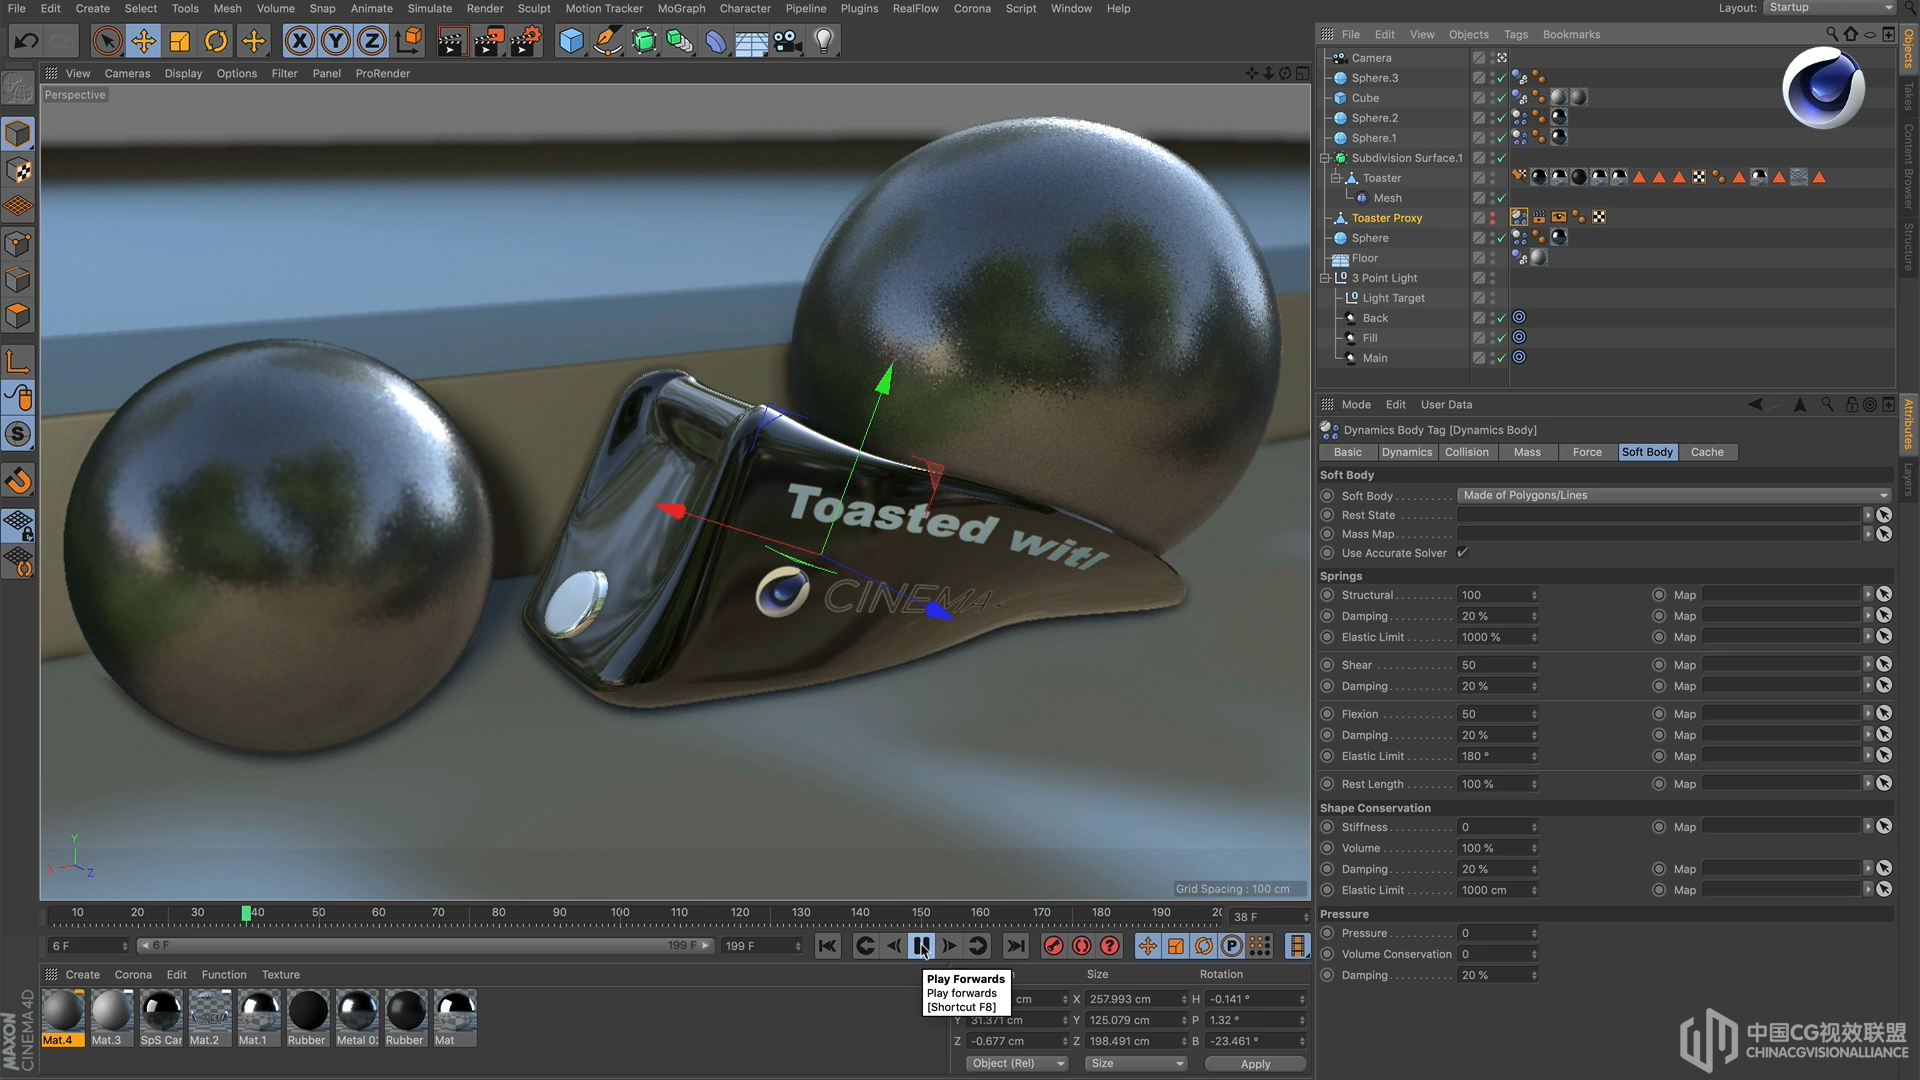Click the Undo arrow icon

(x=26, y=41)
